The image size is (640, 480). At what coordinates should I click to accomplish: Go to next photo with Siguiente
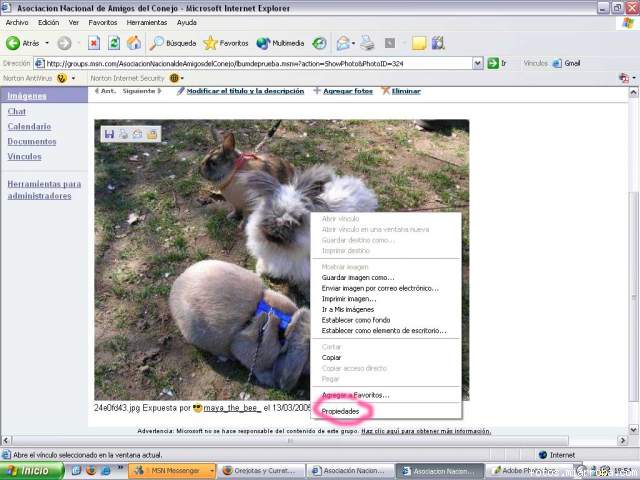pyautogui.click(x=142, y=91)
